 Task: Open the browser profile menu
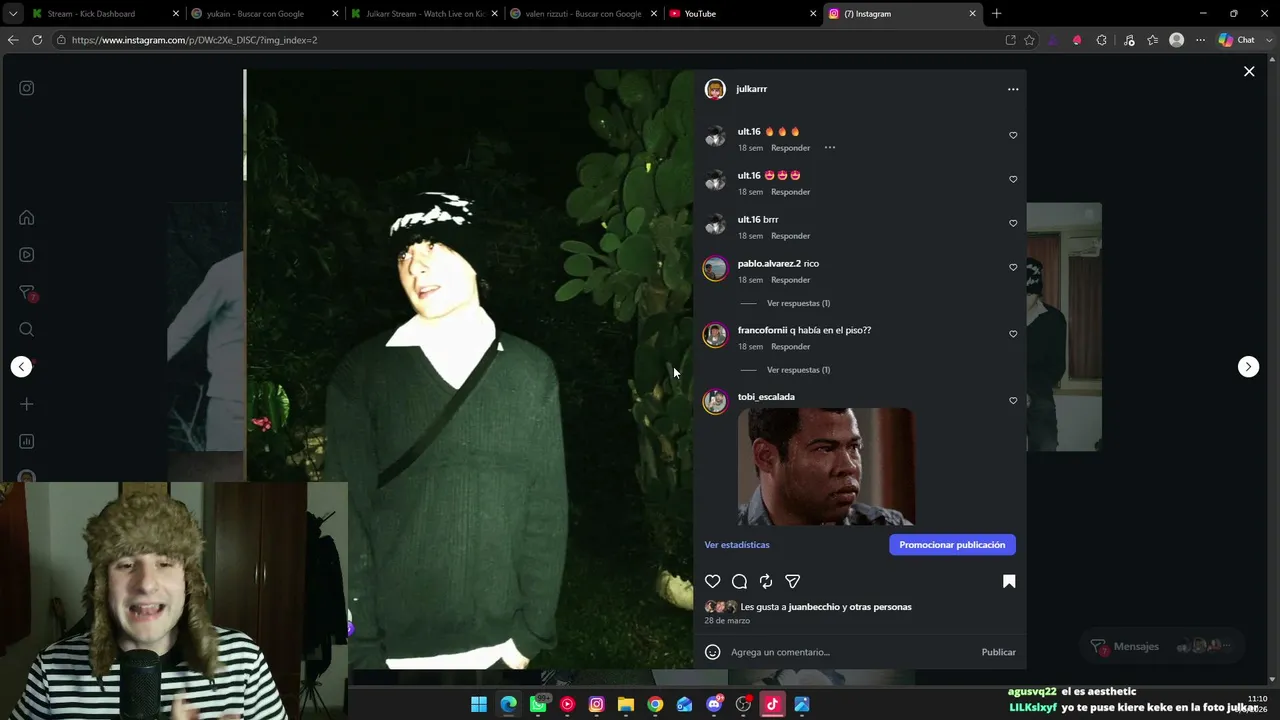[x=1177, y=40]
